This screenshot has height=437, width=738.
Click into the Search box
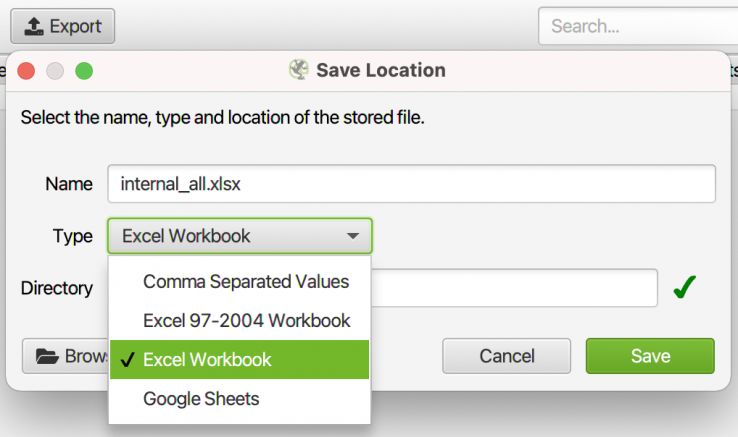[636, 26]
